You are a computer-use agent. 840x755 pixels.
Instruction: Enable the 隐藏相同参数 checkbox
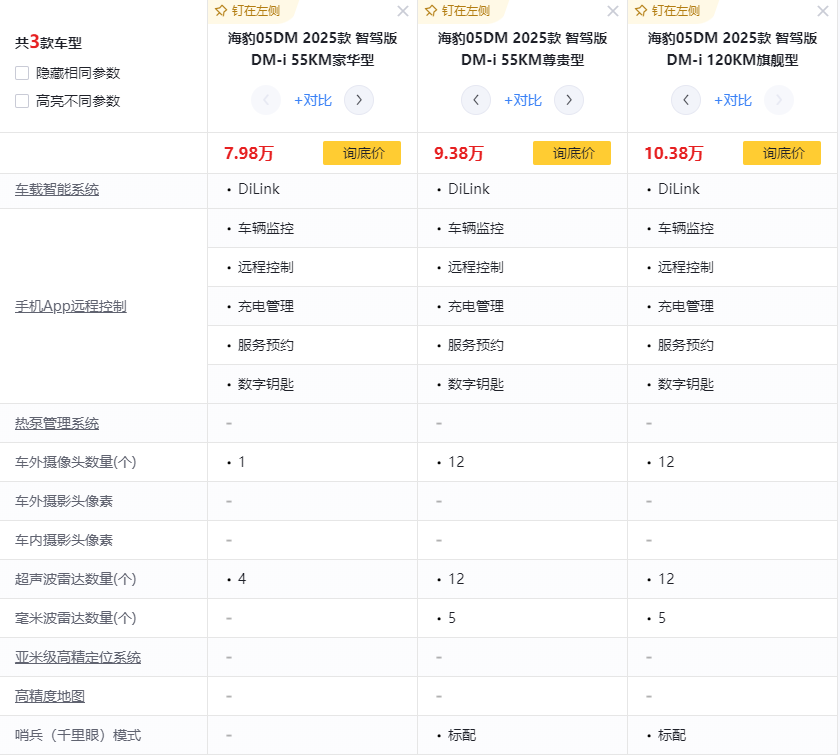coord(22,73)
